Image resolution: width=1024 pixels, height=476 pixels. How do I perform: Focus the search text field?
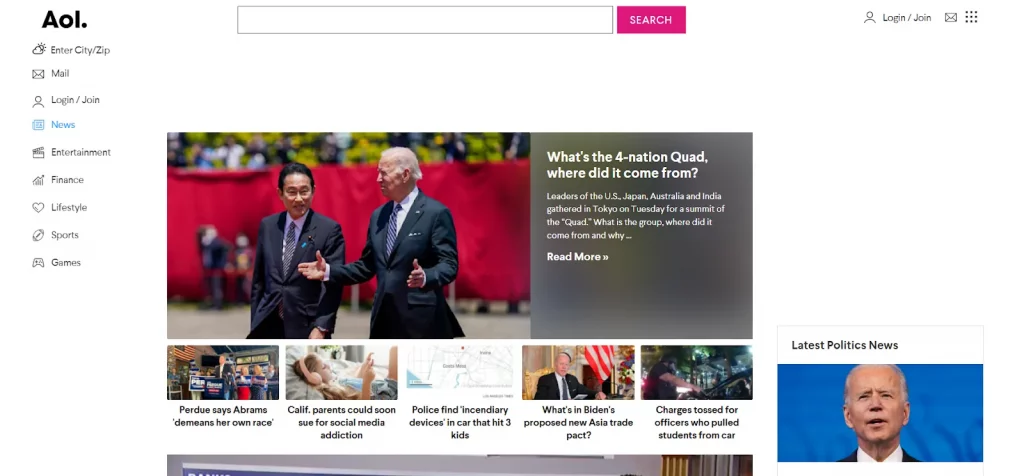click(425, 20)
